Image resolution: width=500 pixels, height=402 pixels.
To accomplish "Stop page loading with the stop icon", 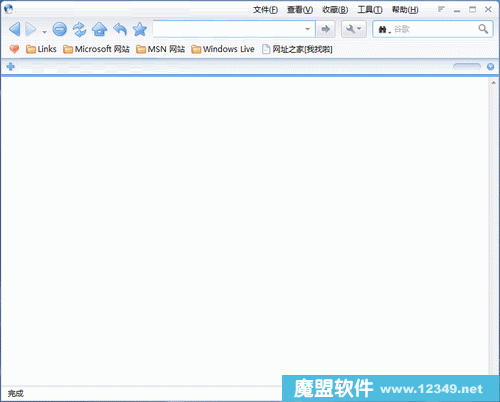I will coord(60,29).
